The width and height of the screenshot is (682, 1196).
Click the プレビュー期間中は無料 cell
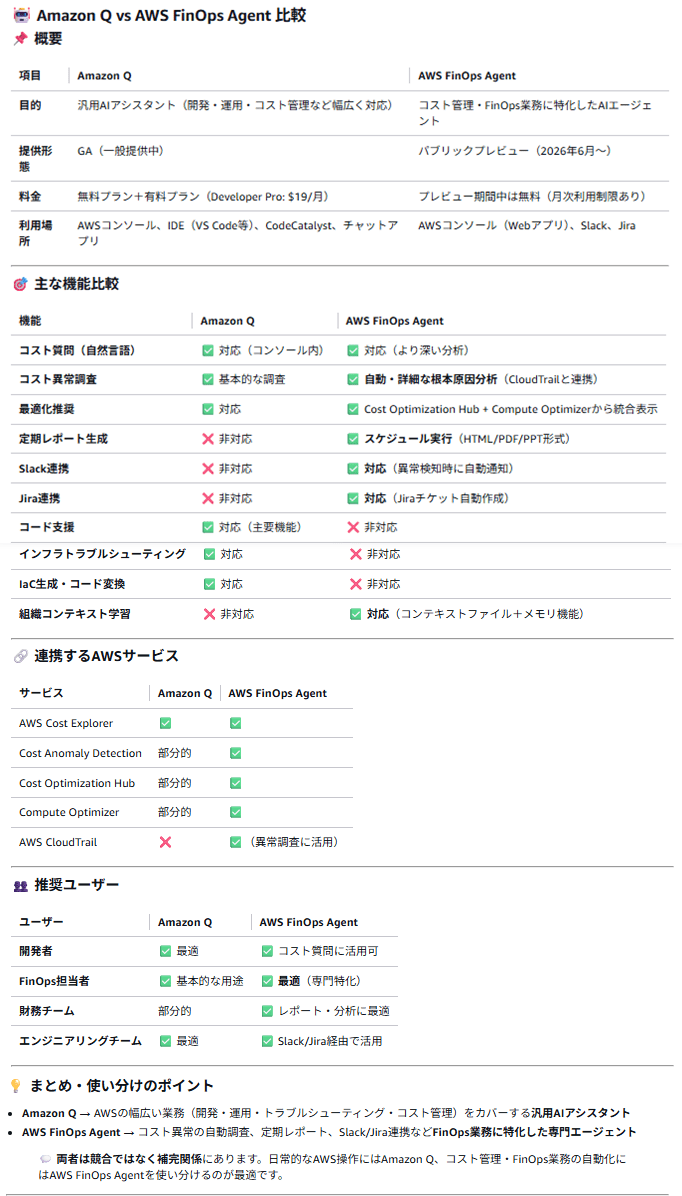pos(532,197)
